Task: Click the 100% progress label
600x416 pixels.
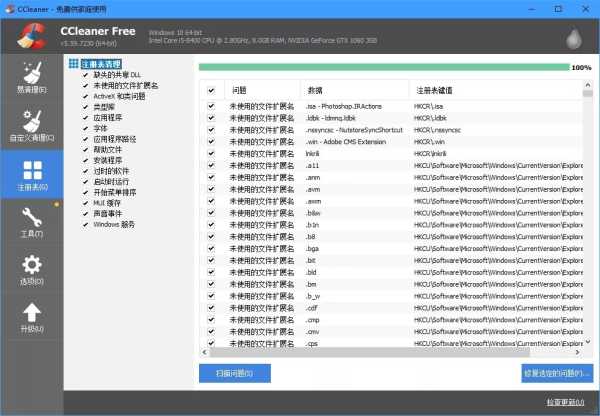Action: coord(581,68)
